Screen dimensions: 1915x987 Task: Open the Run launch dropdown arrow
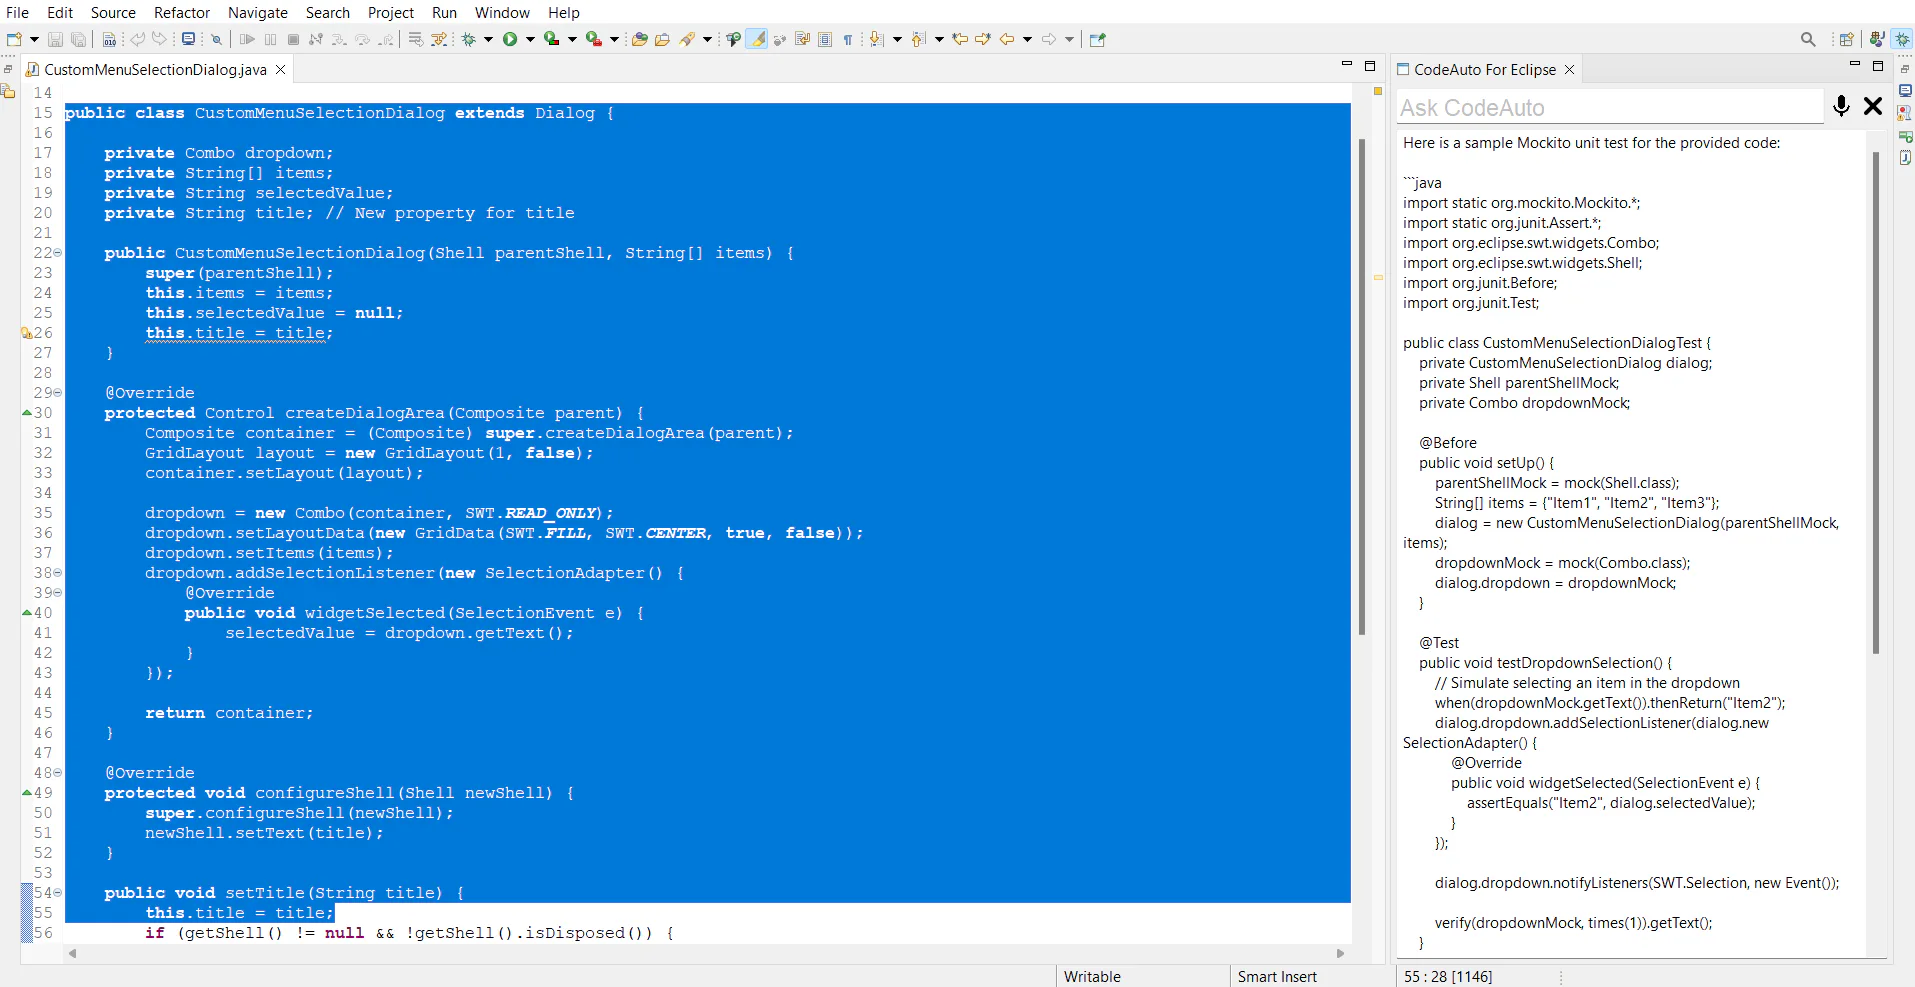(530, 39)
